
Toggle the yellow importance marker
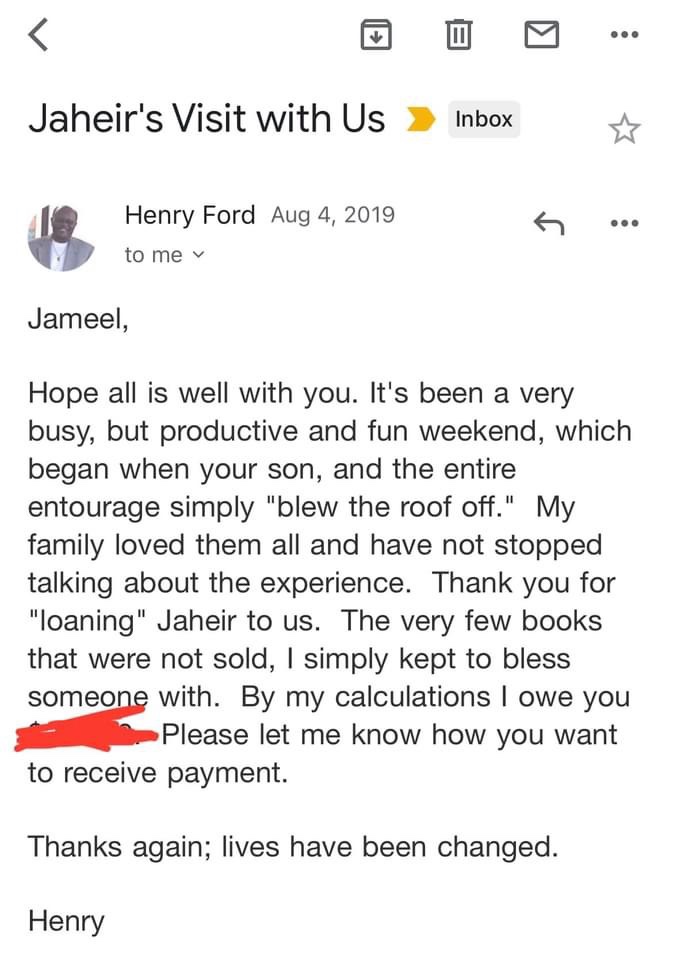(x=421, y=120)
